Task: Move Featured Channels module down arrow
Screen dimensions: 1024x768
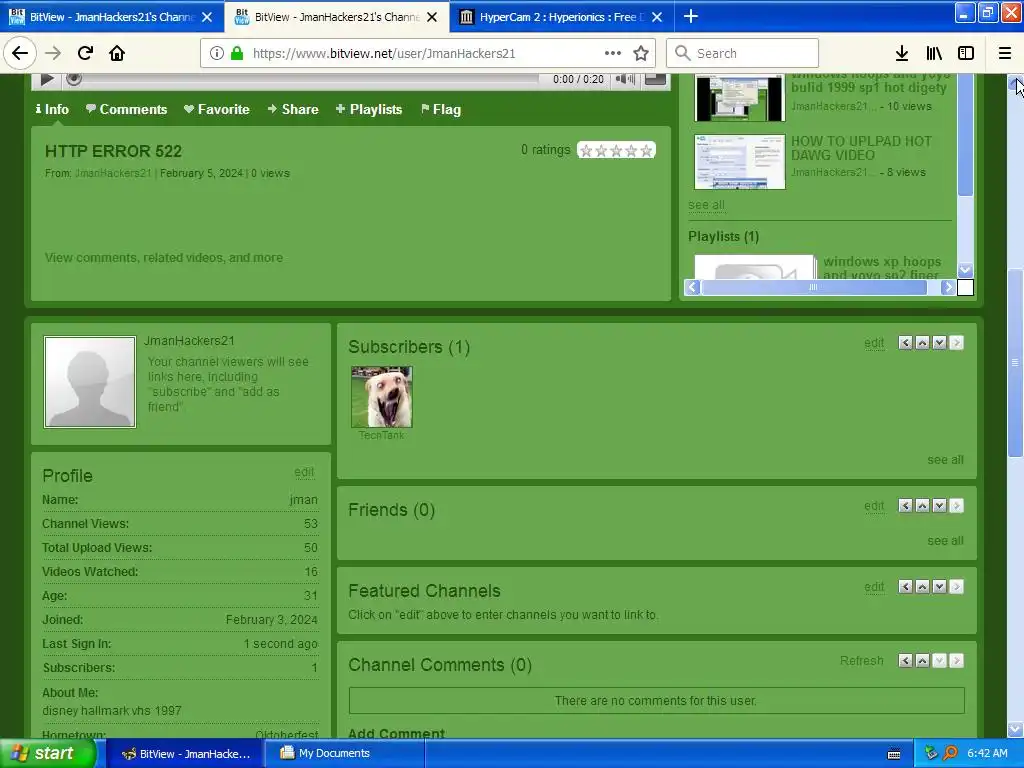Action: pos(939,586)
